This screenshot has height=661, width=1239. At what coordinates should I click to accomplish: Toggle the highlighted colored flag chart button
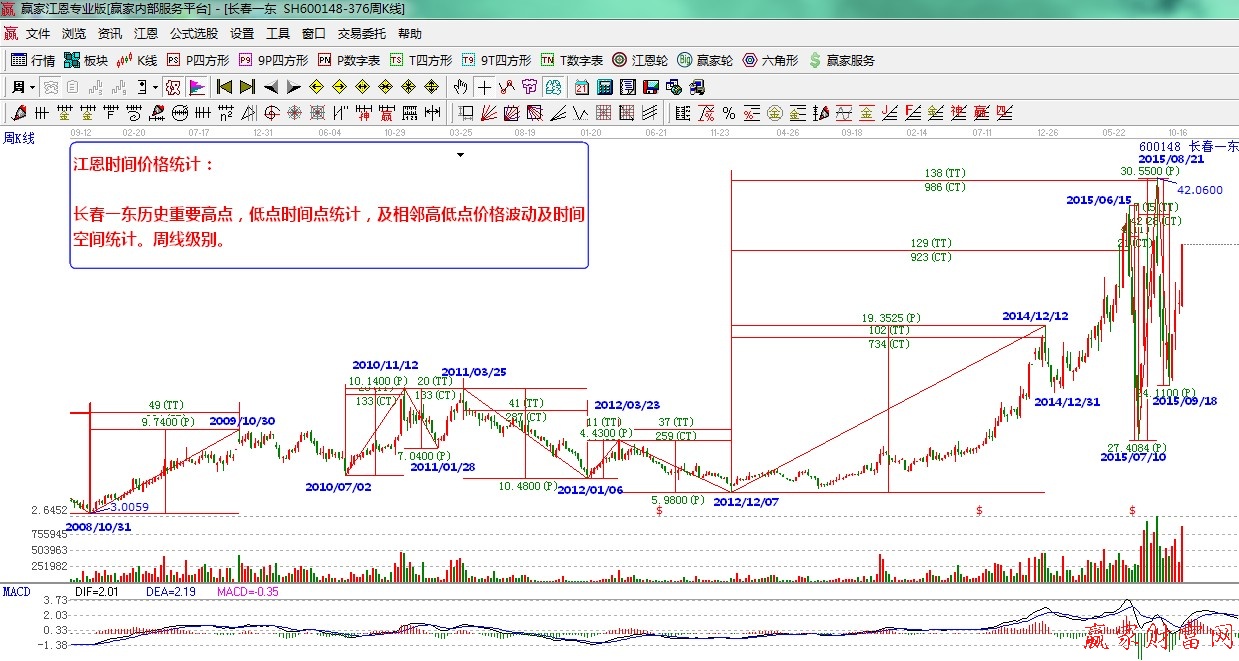197,87
